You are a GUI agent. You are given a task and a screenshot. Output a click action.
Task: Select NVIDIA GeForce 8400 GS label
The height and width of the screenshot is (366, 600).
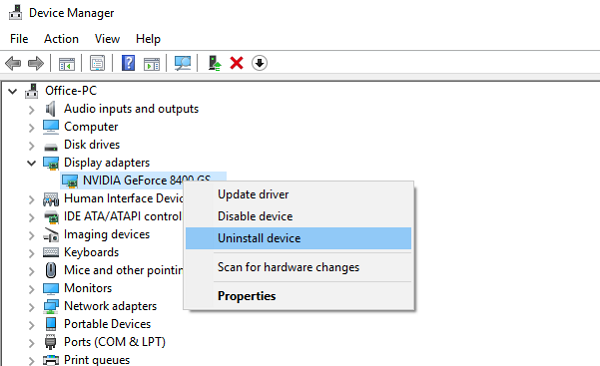pos(147,180)
